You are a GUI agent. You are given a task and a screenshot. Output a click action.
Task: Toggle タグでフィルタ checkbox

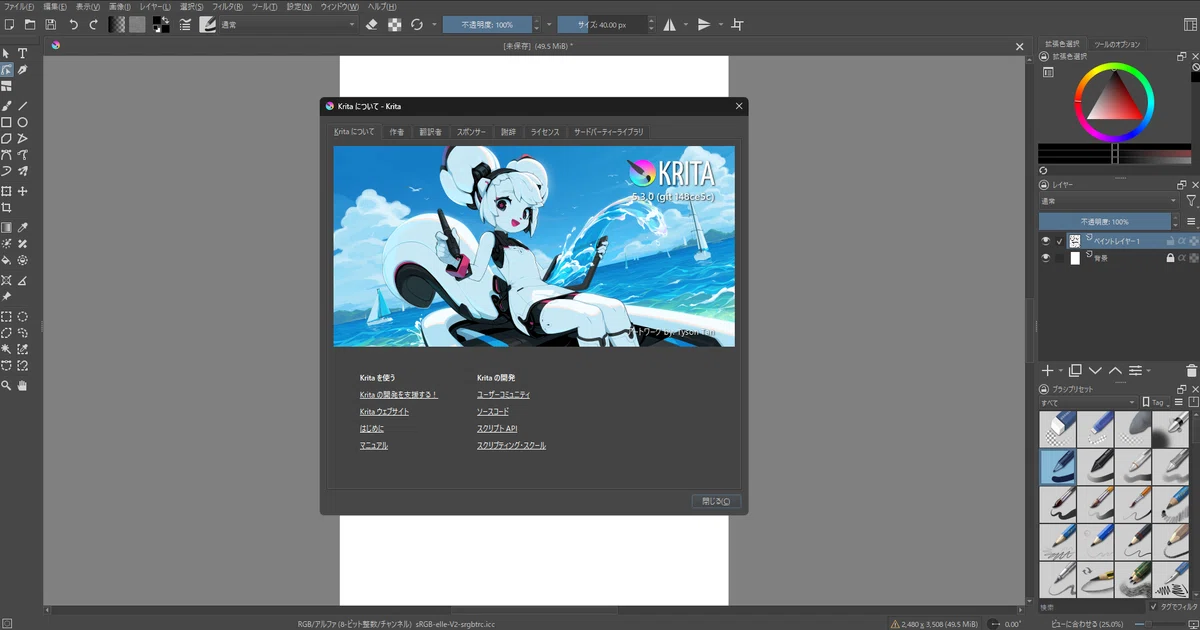[x=1153, y=606]
